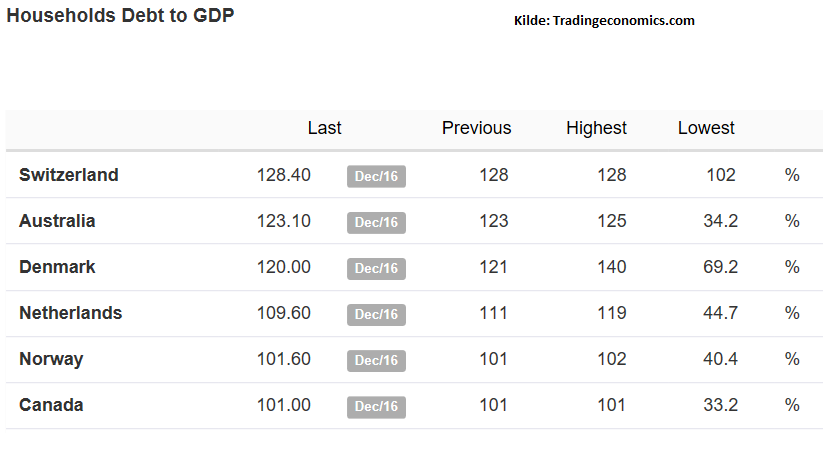Click Denmark's highest value 140
823x460 pixels.
coord(611,267)
